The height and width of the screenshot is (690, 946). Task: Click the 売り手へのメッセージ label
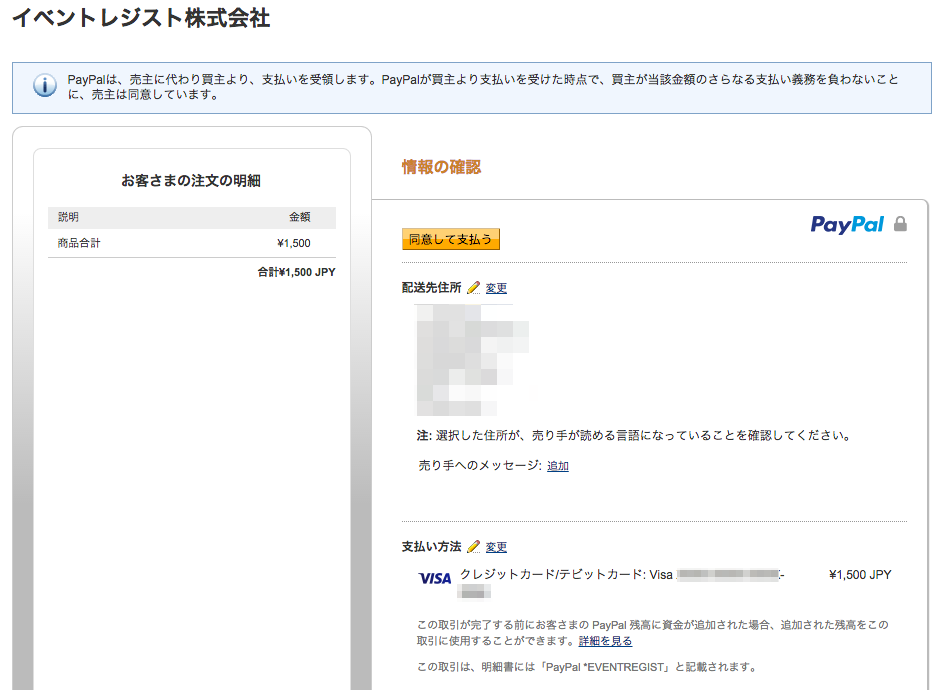coord(480,466)
